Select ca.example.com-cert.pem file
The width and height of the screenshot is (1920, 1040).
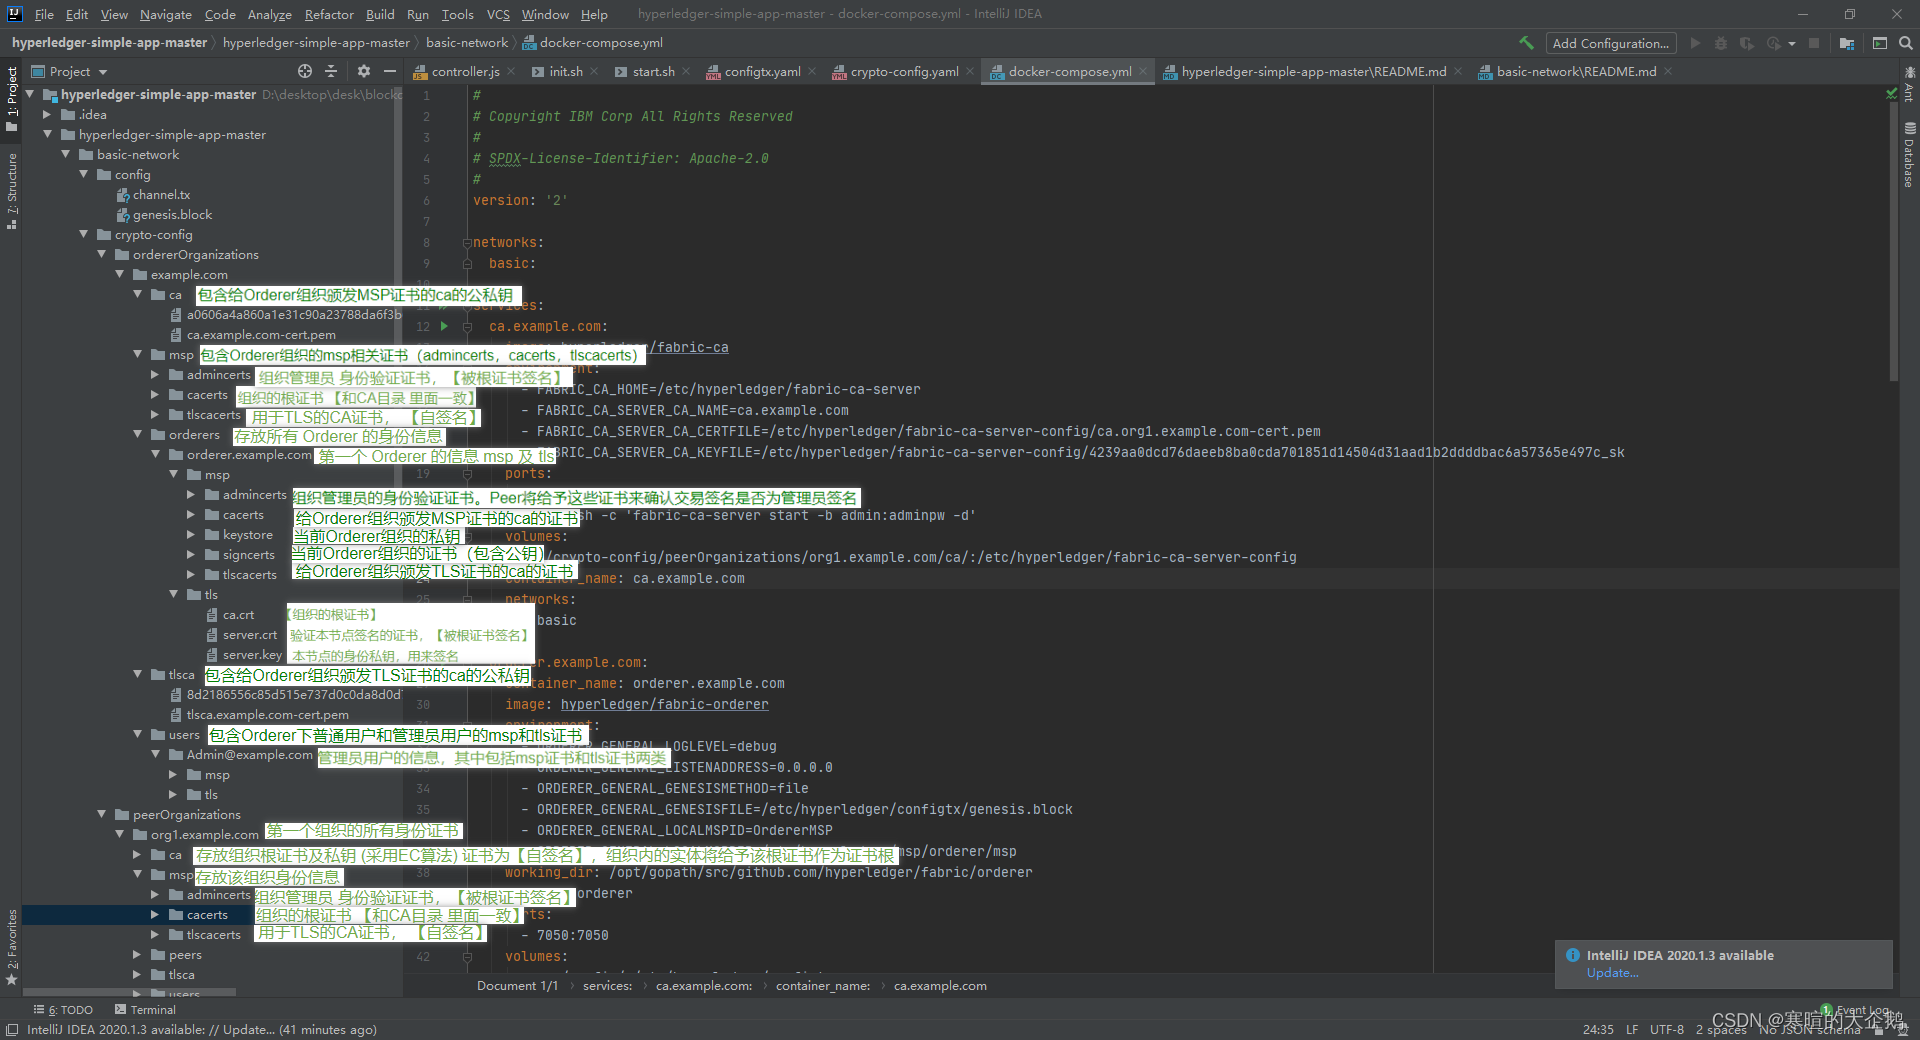[x=253, y=334]
